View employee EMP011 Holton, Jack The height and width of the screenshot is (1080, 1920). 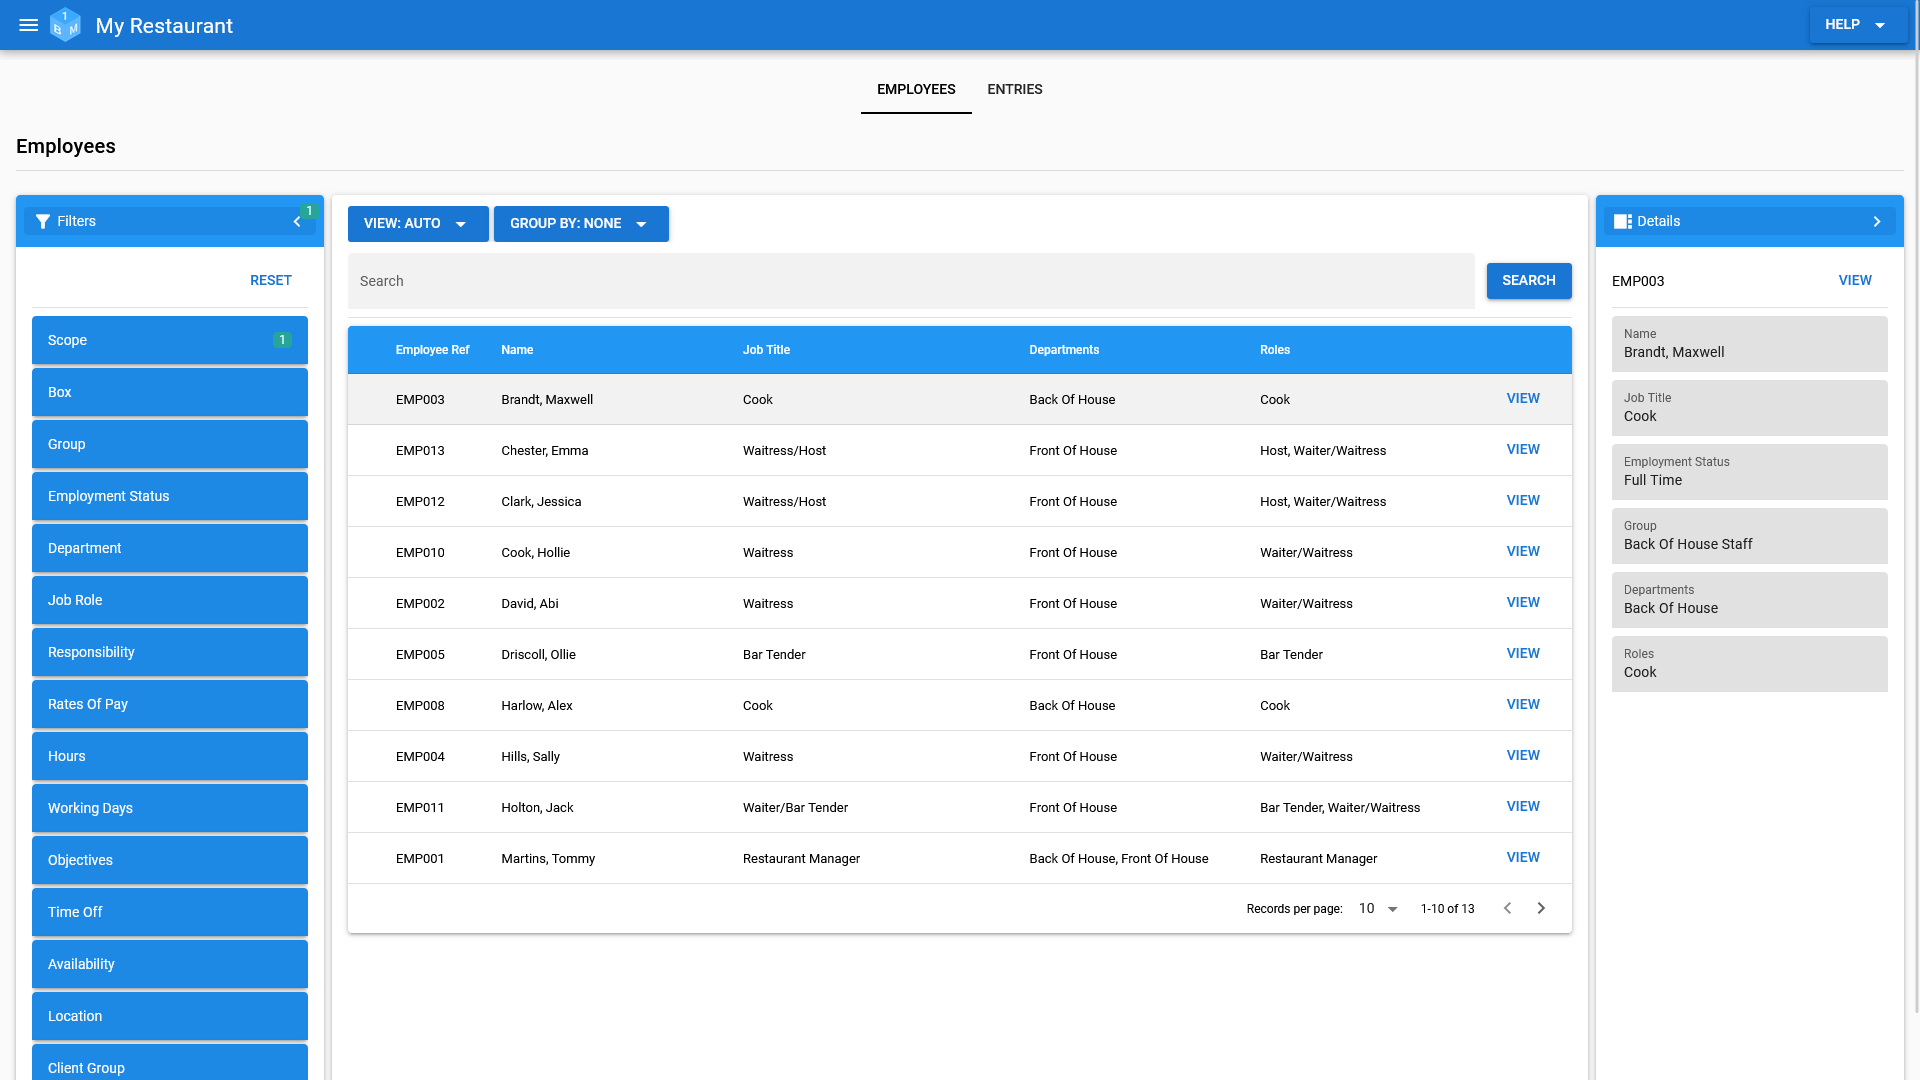[x=1523, y=806]
